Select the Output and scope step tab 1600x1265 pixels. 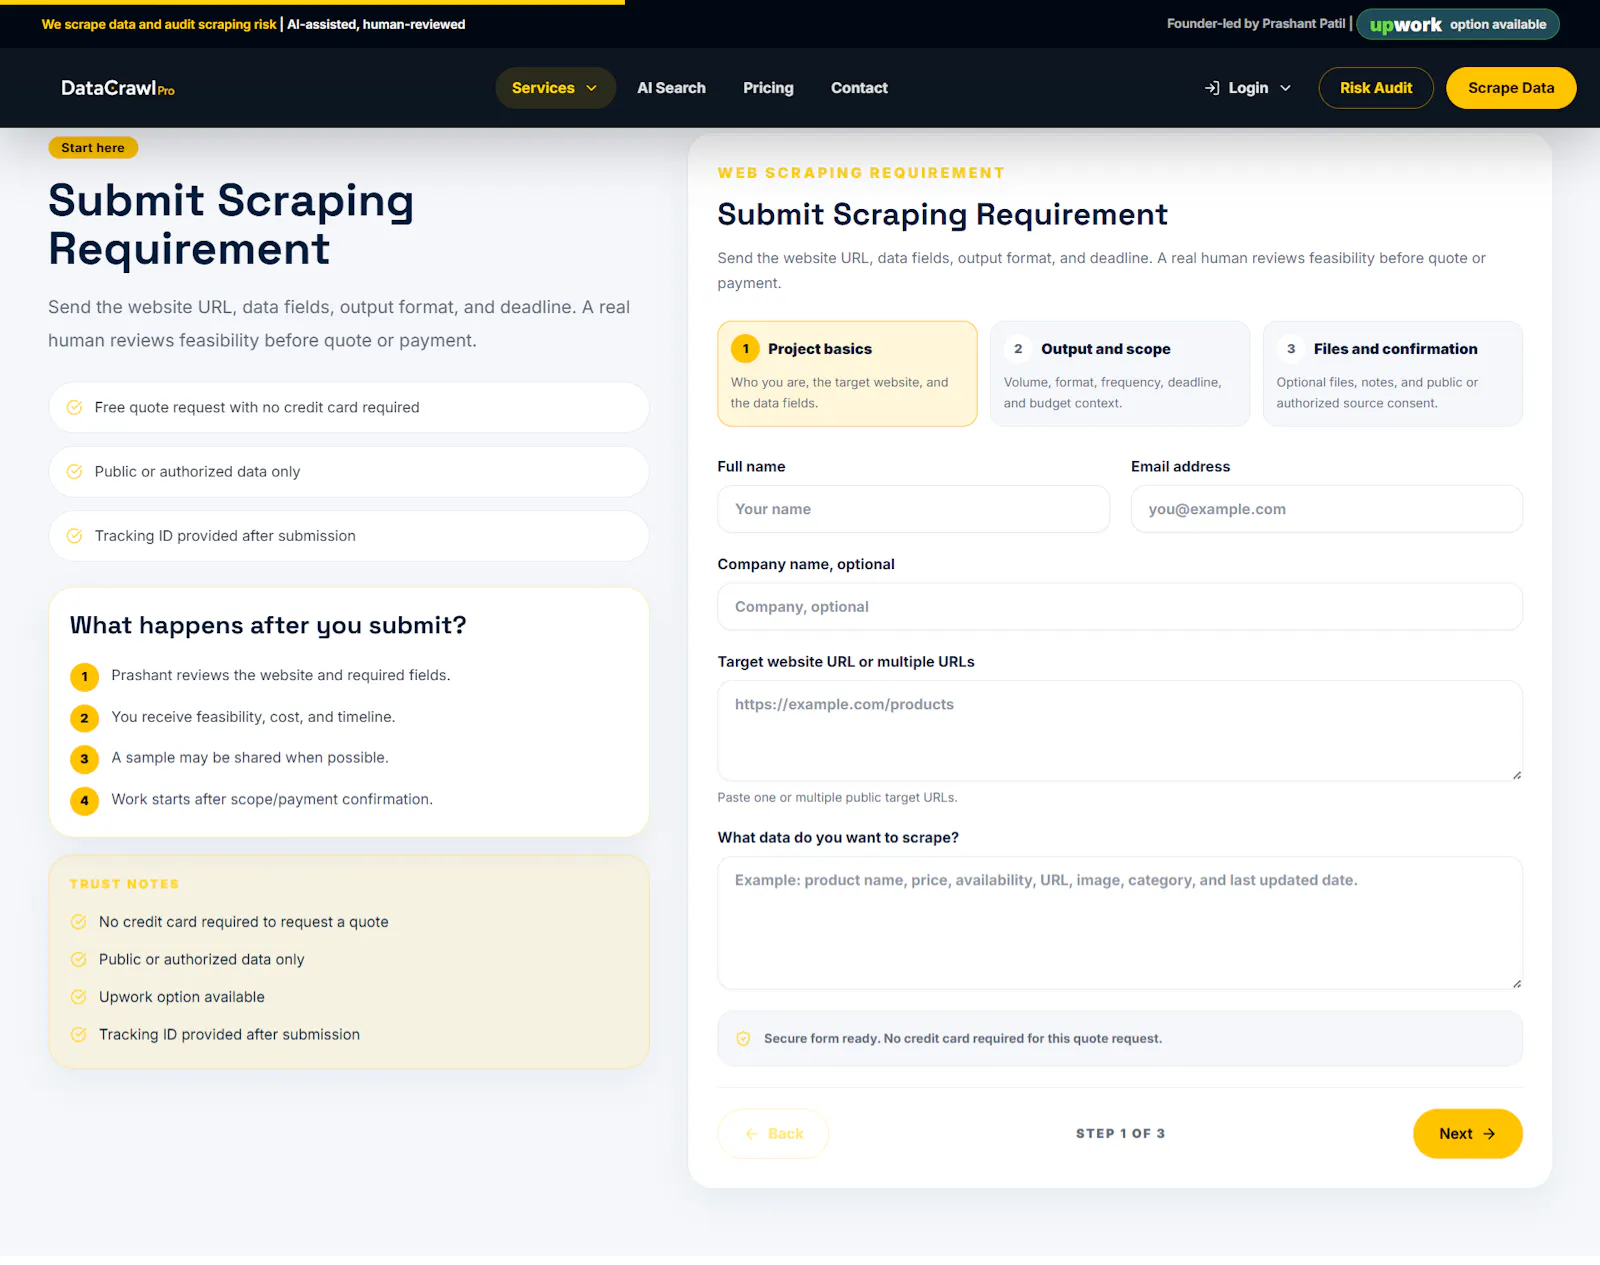1120,374
